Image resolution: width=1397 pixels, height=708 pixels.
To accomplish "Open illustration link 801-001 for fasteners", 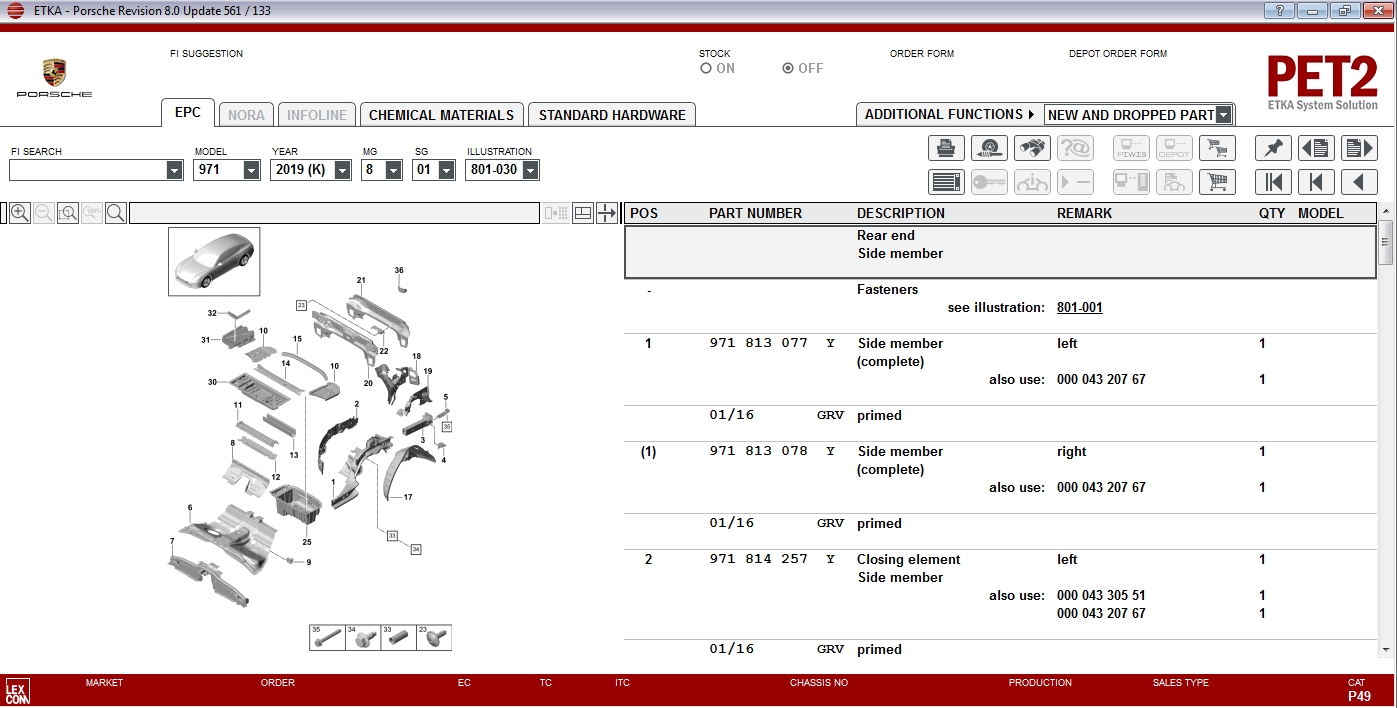I will [1079, 307].
